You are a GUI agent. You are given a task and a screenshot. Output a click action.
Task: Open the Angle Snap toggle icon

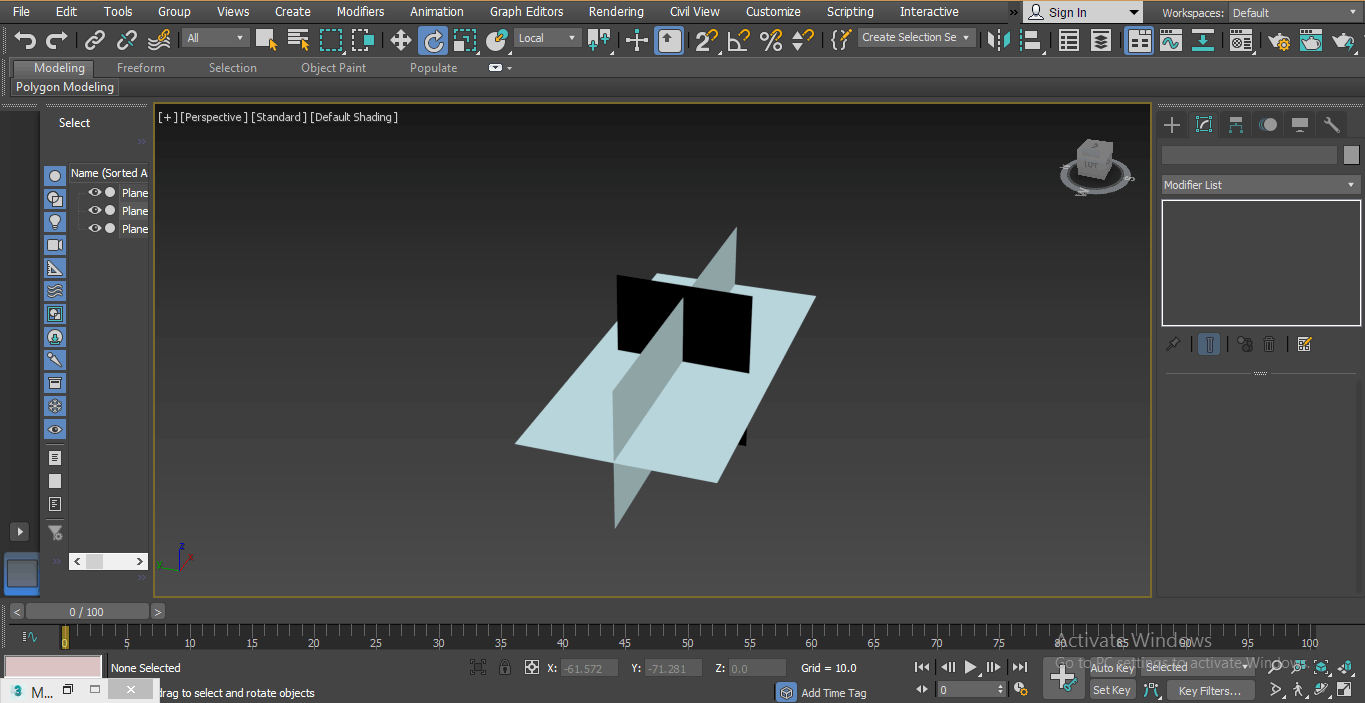[x=738, y=40]
